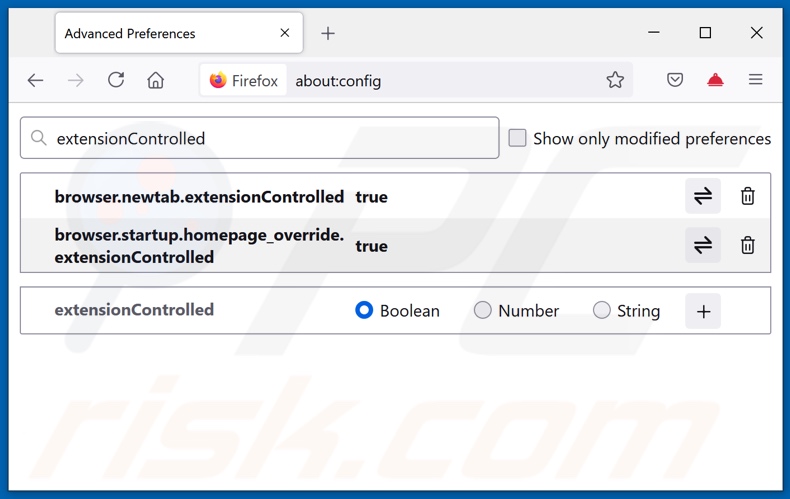790x499 pixels.
Task: Select the String radio option
Action: 601,310
